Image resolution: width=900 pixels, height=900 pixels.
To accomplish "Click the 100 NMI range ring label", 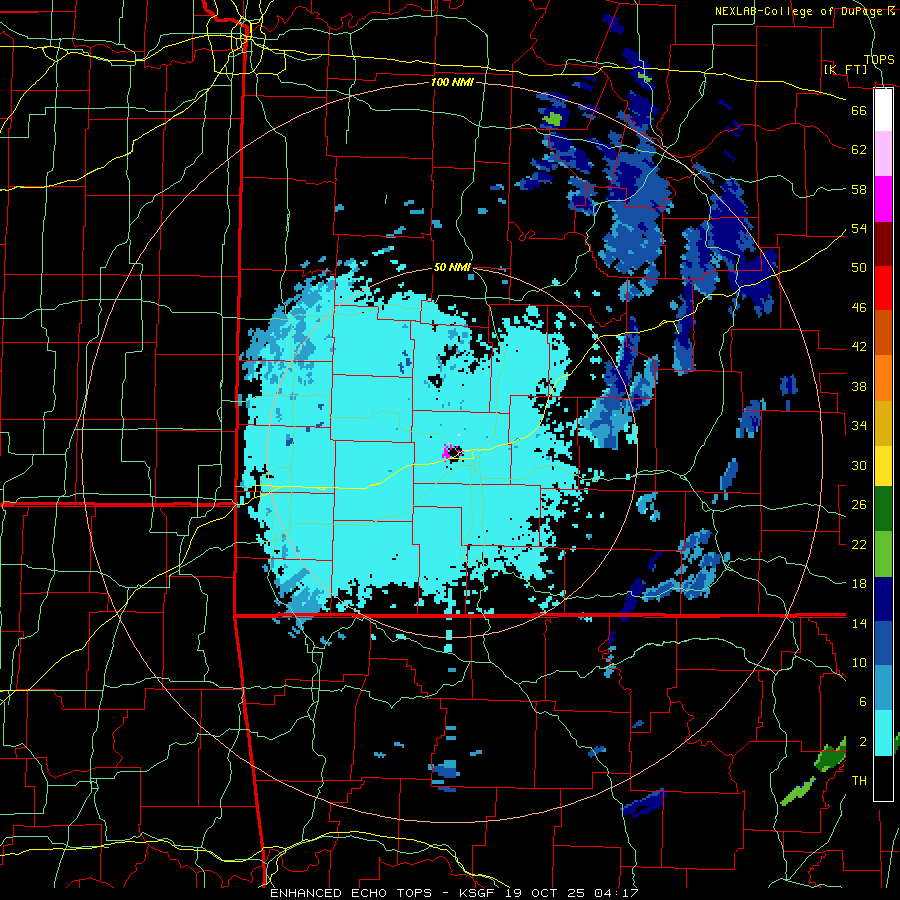I will coord(452,82).
